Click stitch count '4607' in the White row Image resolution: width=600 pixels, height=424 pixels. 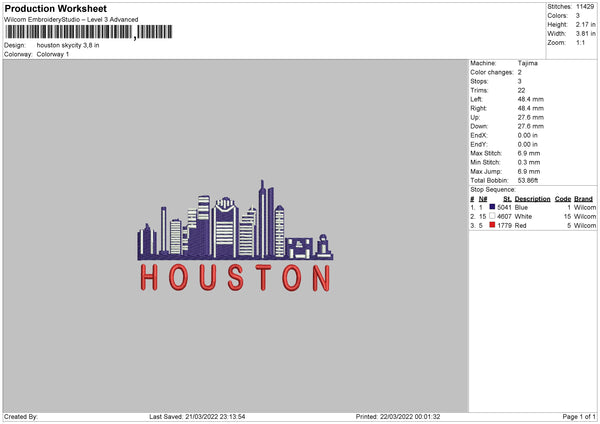504,217
